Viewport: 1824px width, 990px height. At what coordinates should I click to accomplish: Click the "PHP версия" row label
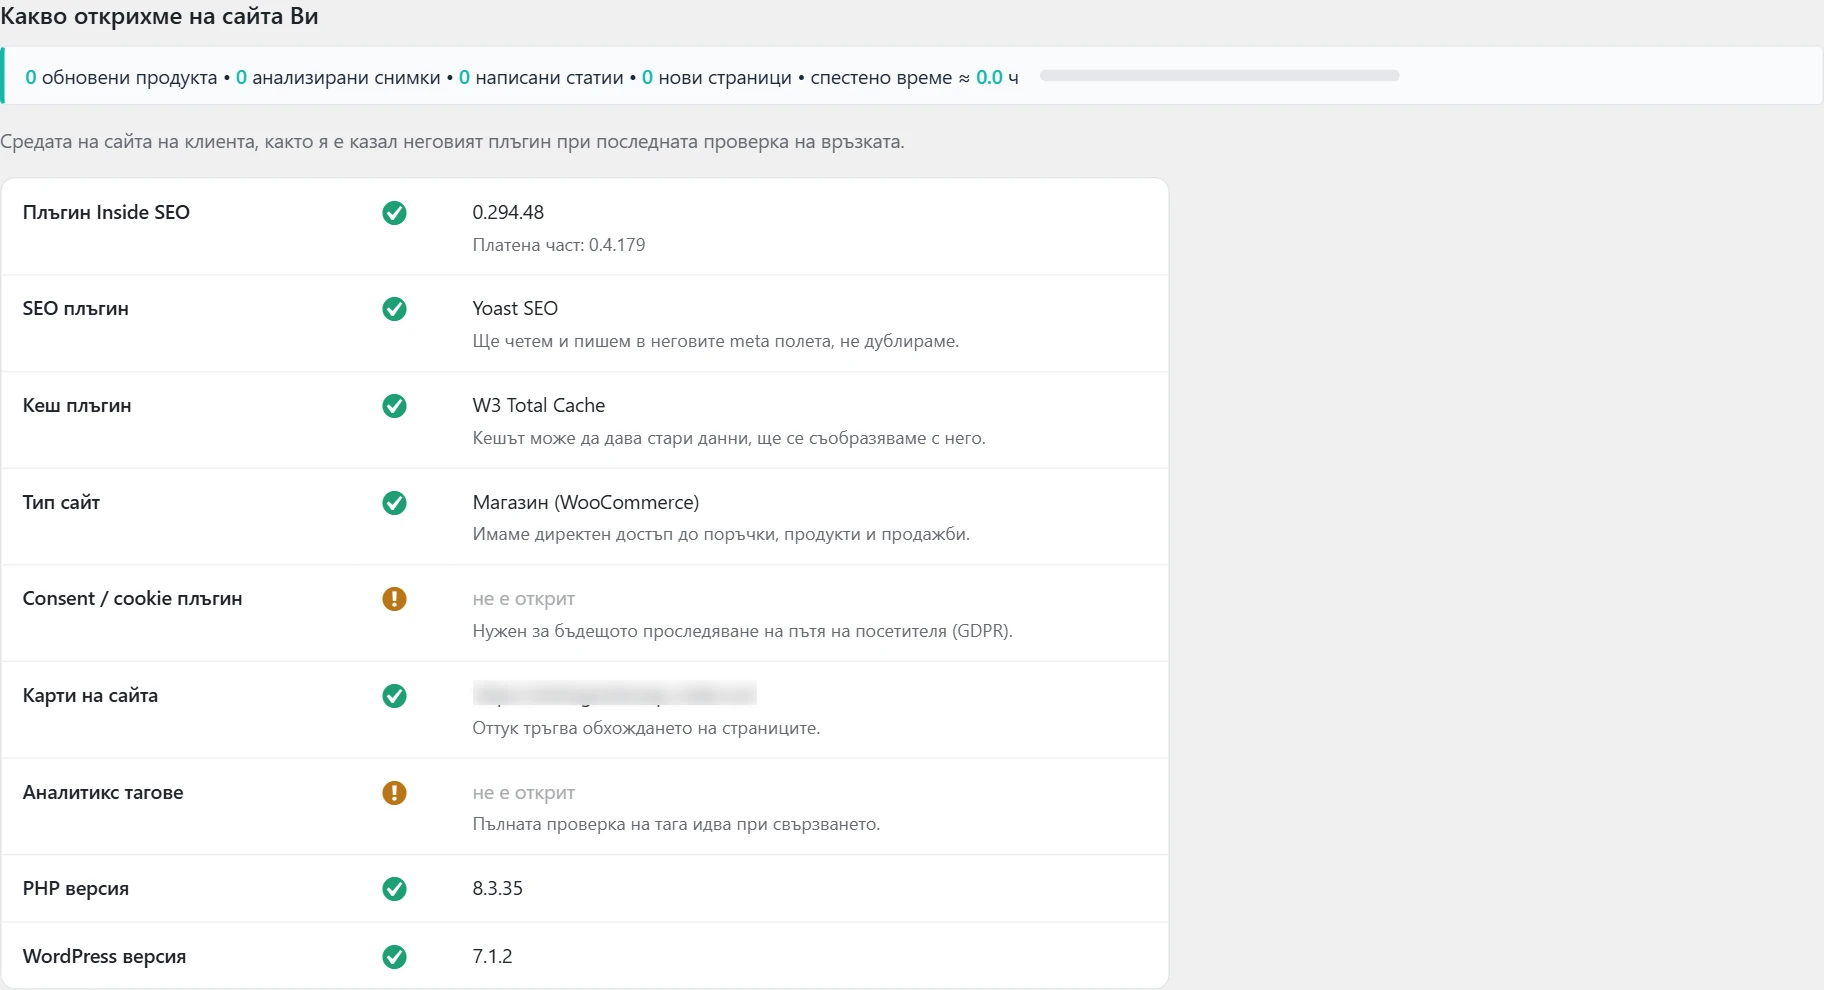75,889
